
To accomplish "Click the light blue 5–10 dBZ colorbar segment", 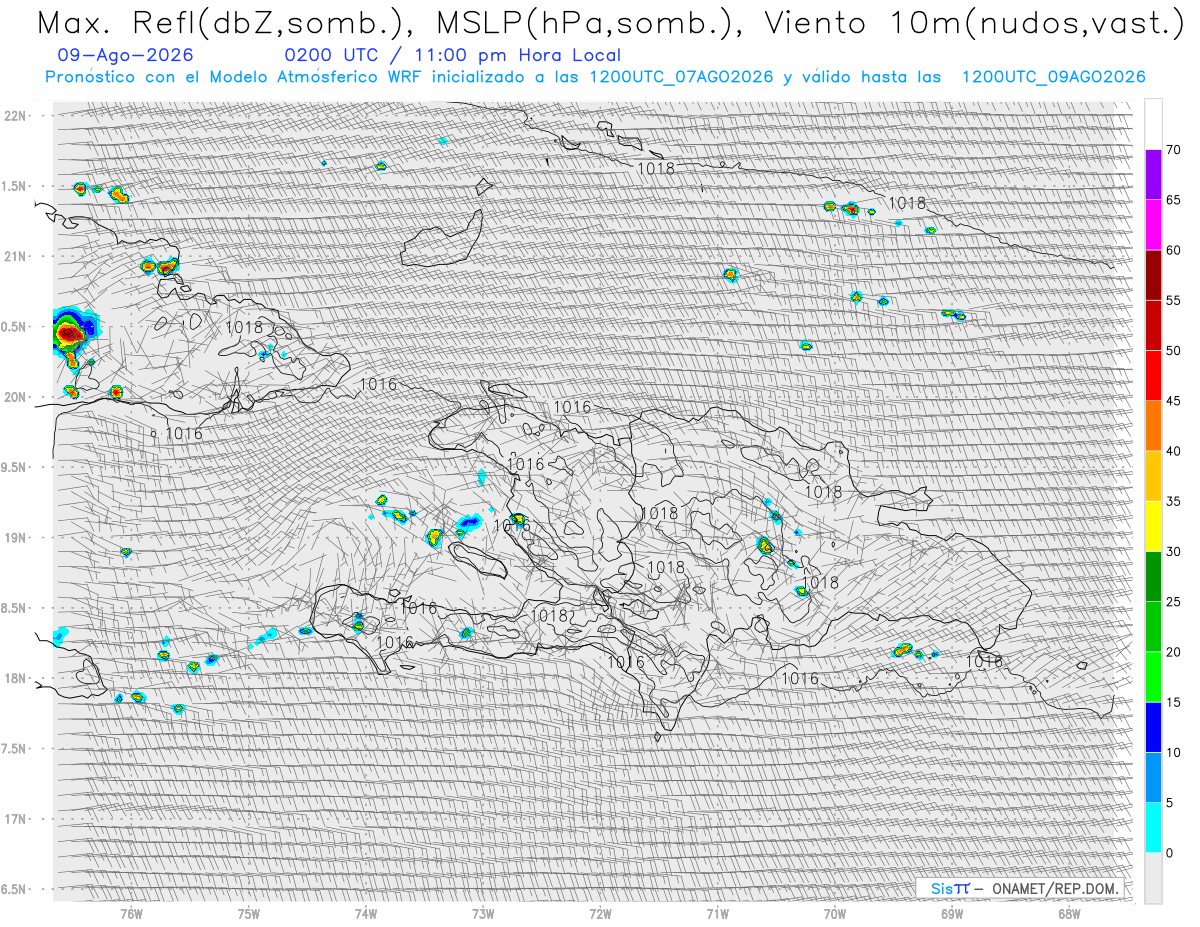I will [1153, 777].
